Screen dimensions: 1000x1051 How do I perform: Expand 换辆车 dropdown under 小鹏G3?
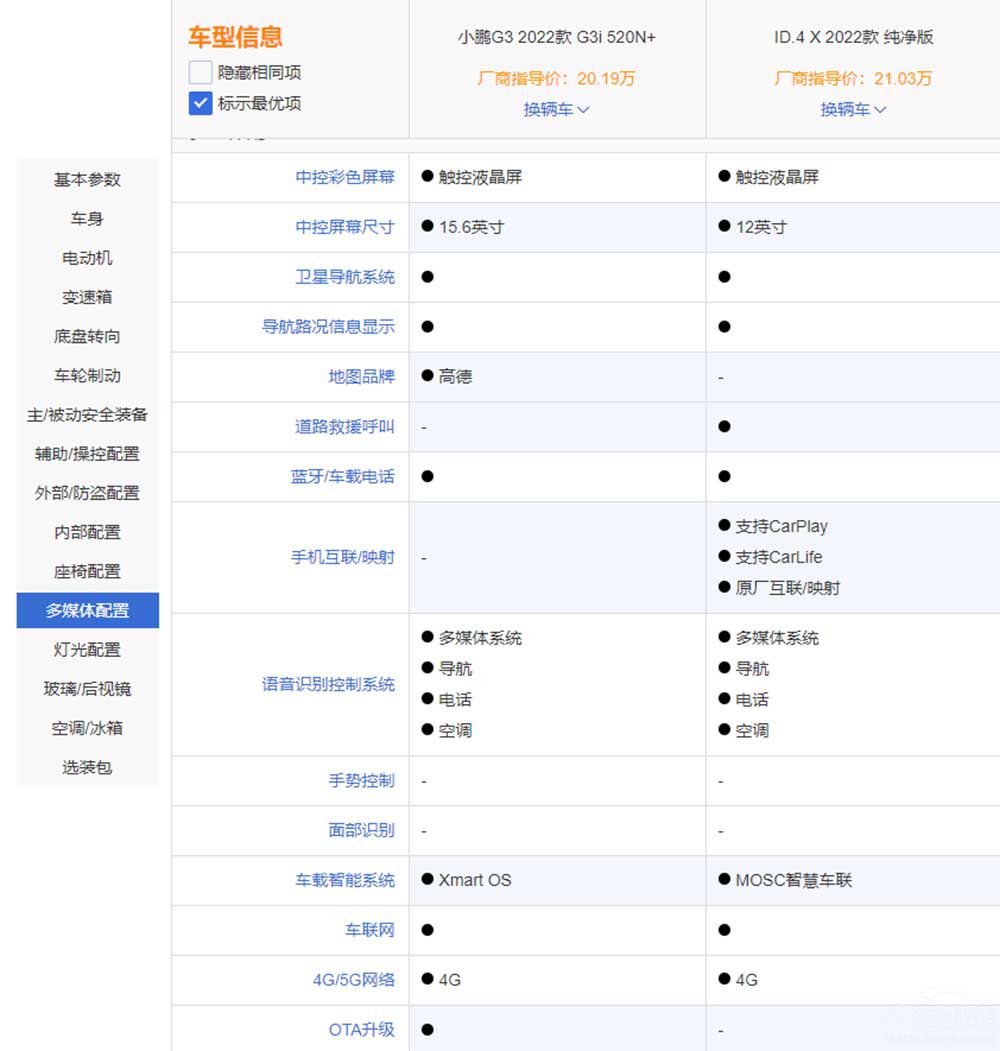(x=556, y=109)
